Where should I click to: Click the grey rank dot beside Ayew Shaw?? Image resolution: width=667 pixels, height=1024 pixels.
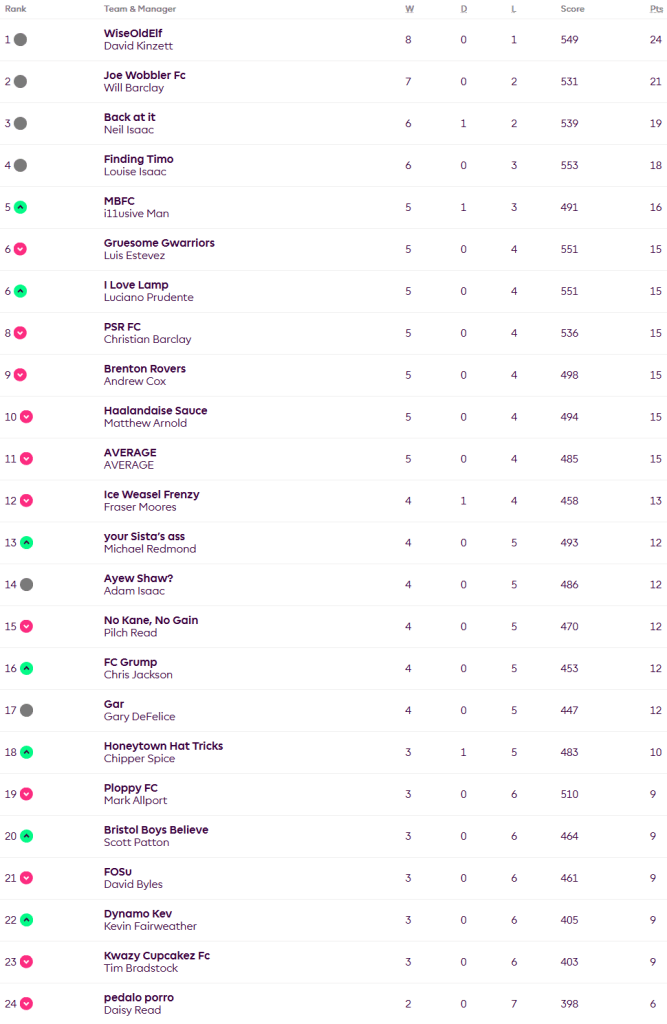click(26, 585)
